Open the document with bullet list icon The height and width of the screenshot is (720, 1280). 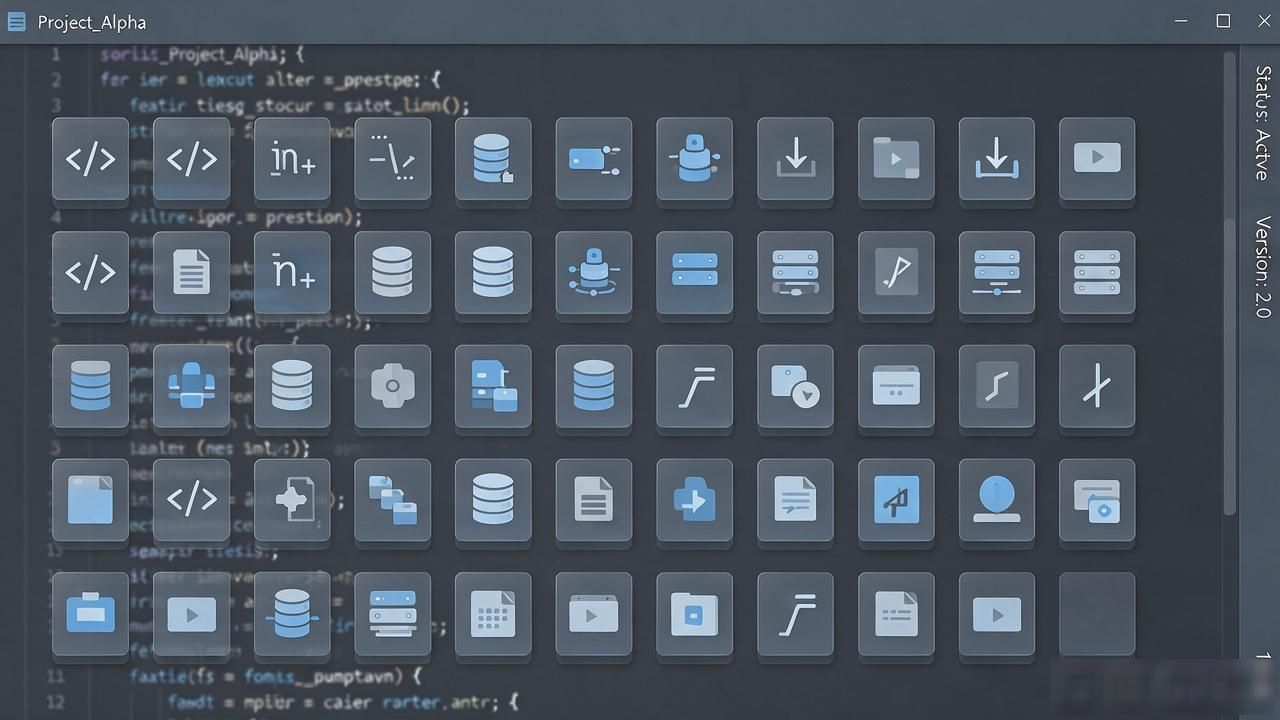point(896,613)
